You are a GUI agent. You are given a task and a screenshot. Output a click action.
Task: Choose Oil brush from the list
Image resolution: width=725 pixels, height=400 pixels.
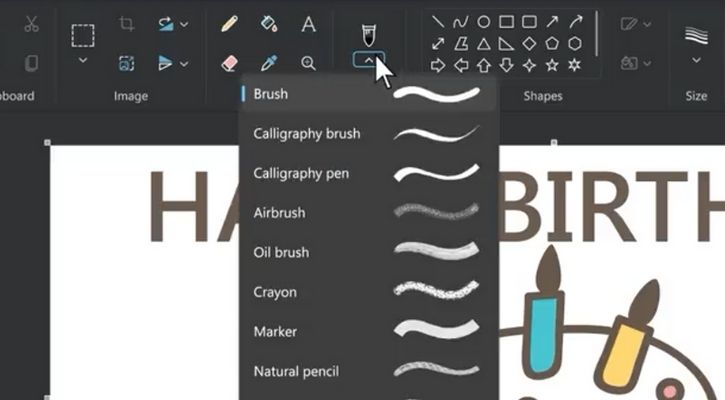(369, 252)
